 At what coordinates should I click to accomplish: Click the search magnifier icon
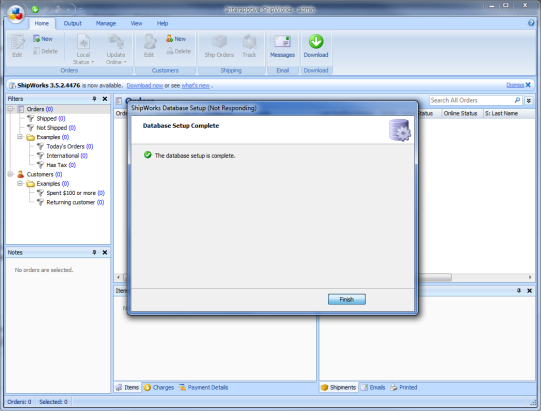click(x=517, y=100)
